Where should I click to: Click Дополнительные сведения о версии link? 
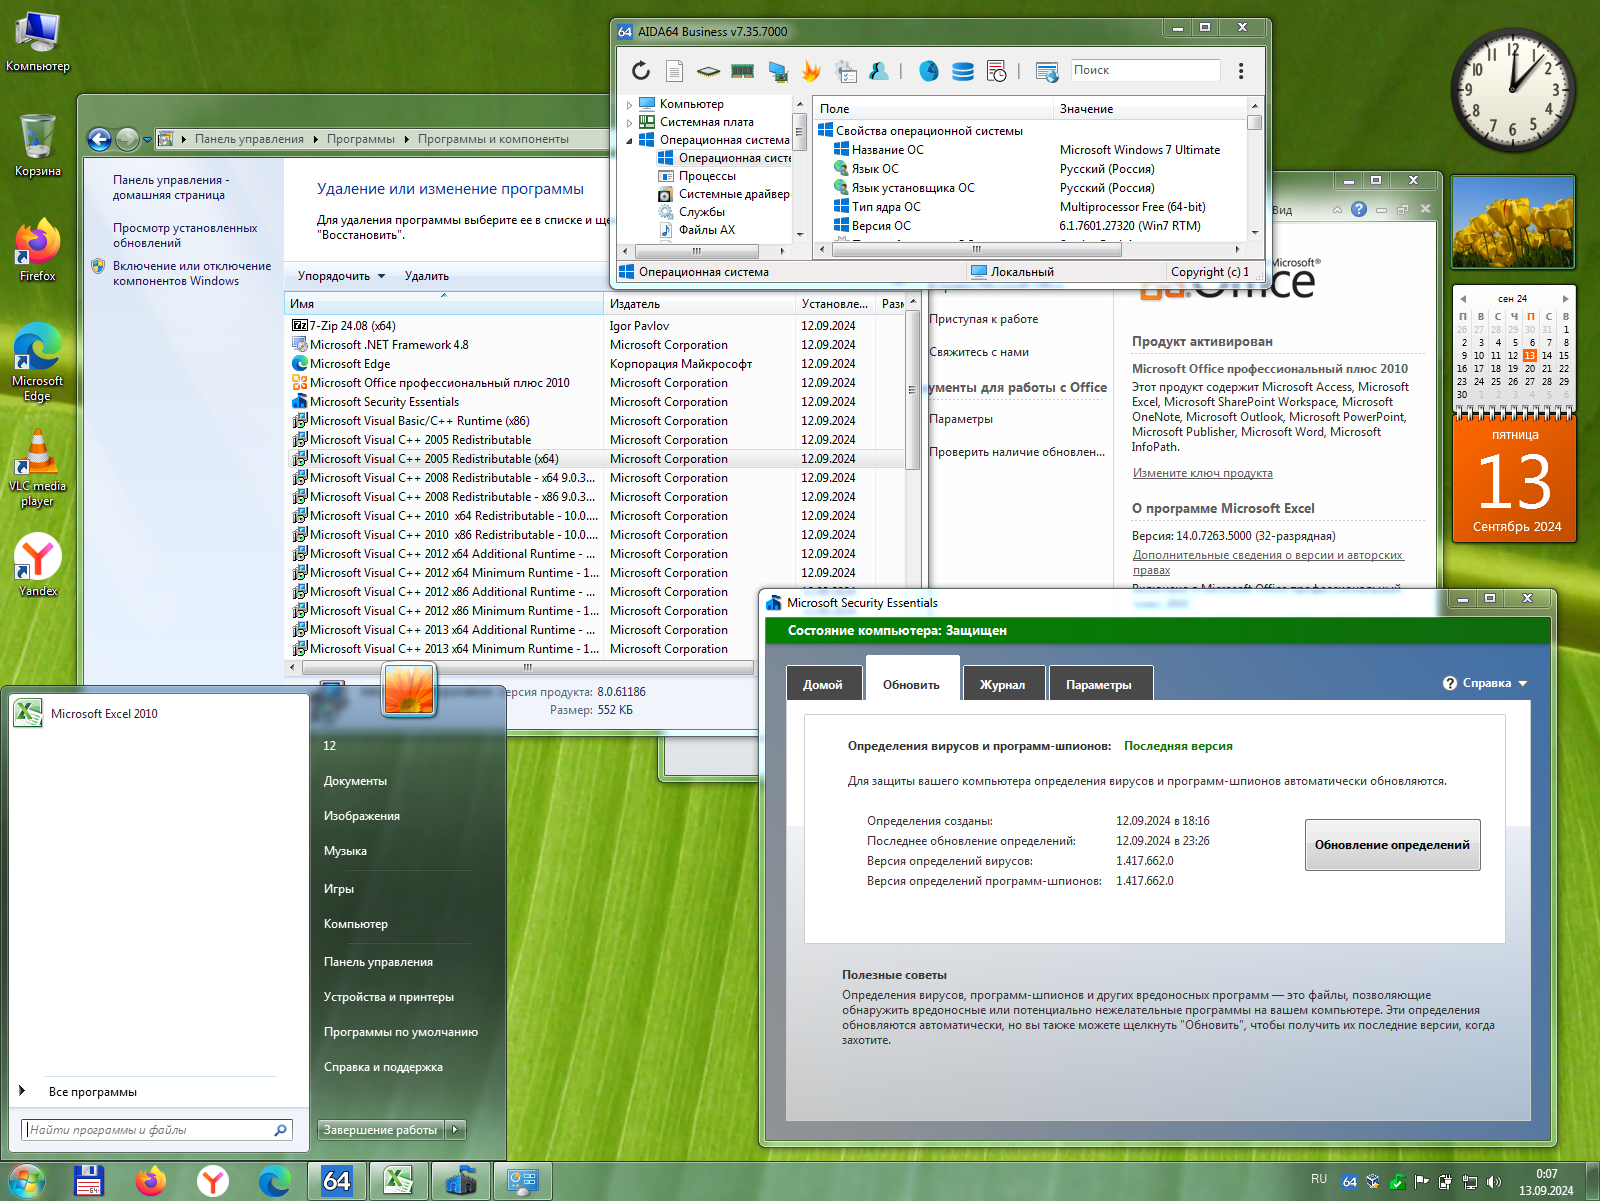click(1268, 562)
